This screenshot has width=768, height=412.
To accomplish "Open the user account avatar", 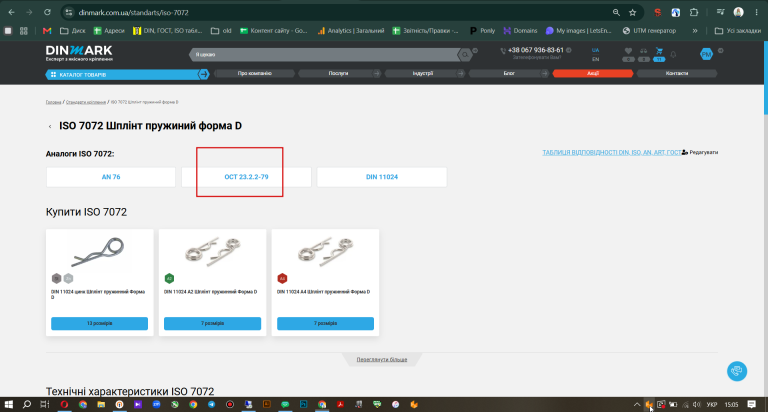I will [x=706, y=54].
